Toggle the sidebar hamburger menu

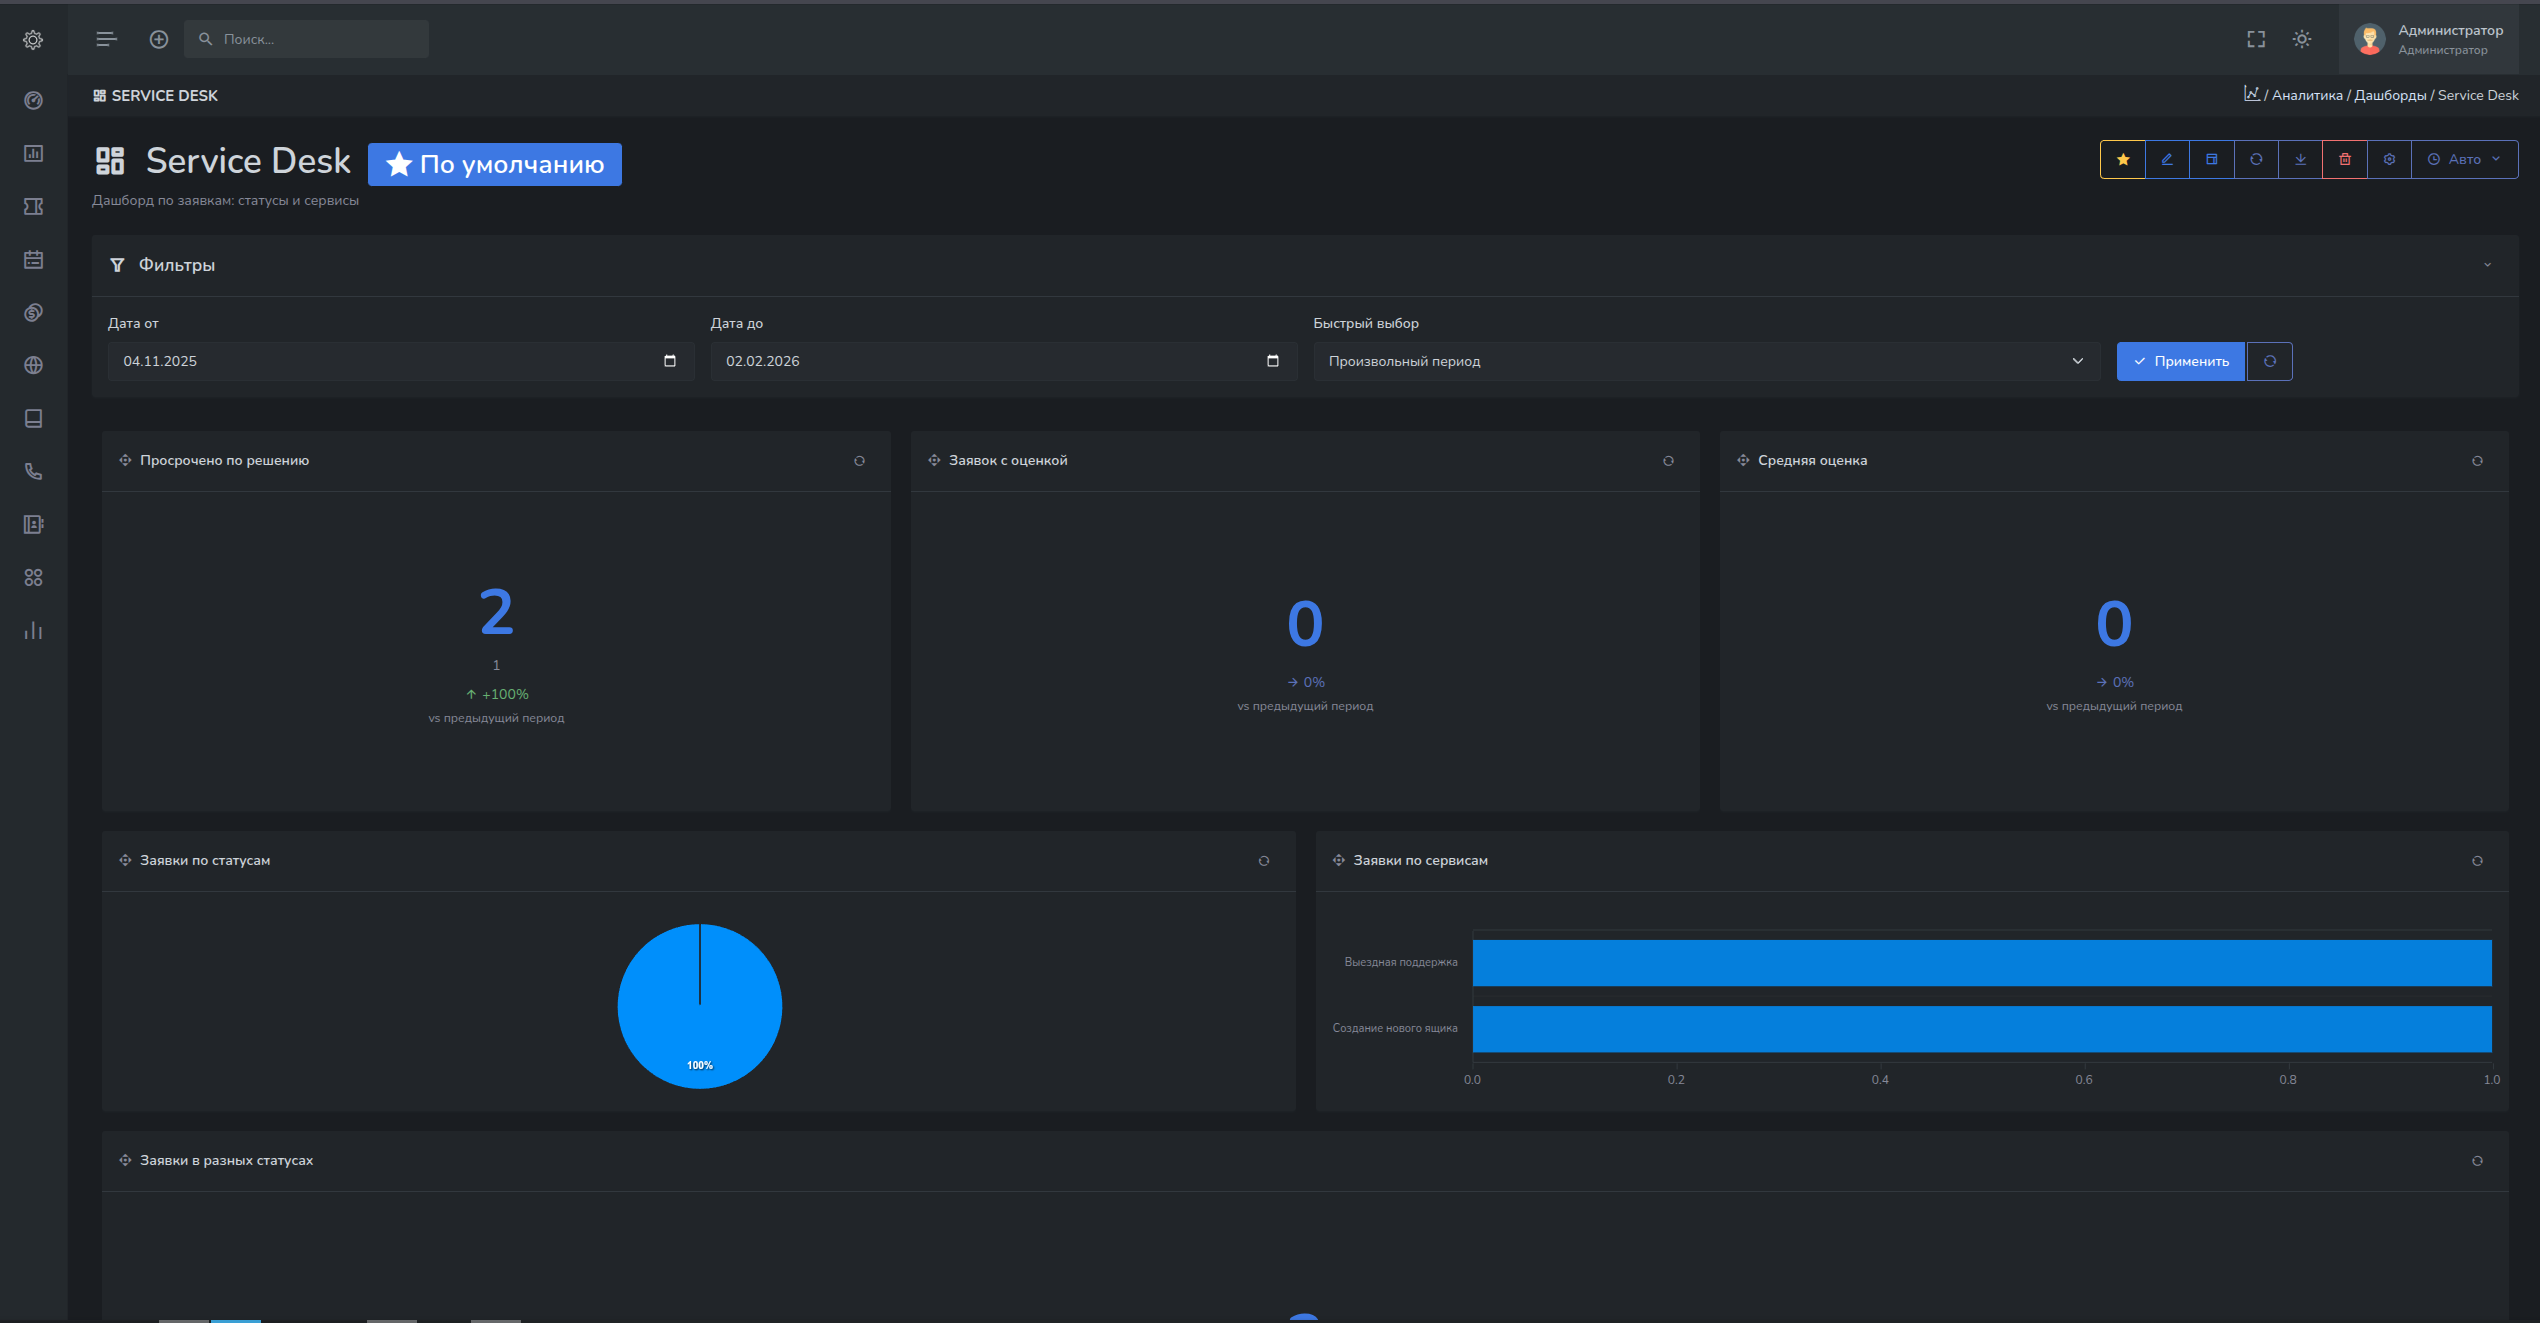coord(106,39)
